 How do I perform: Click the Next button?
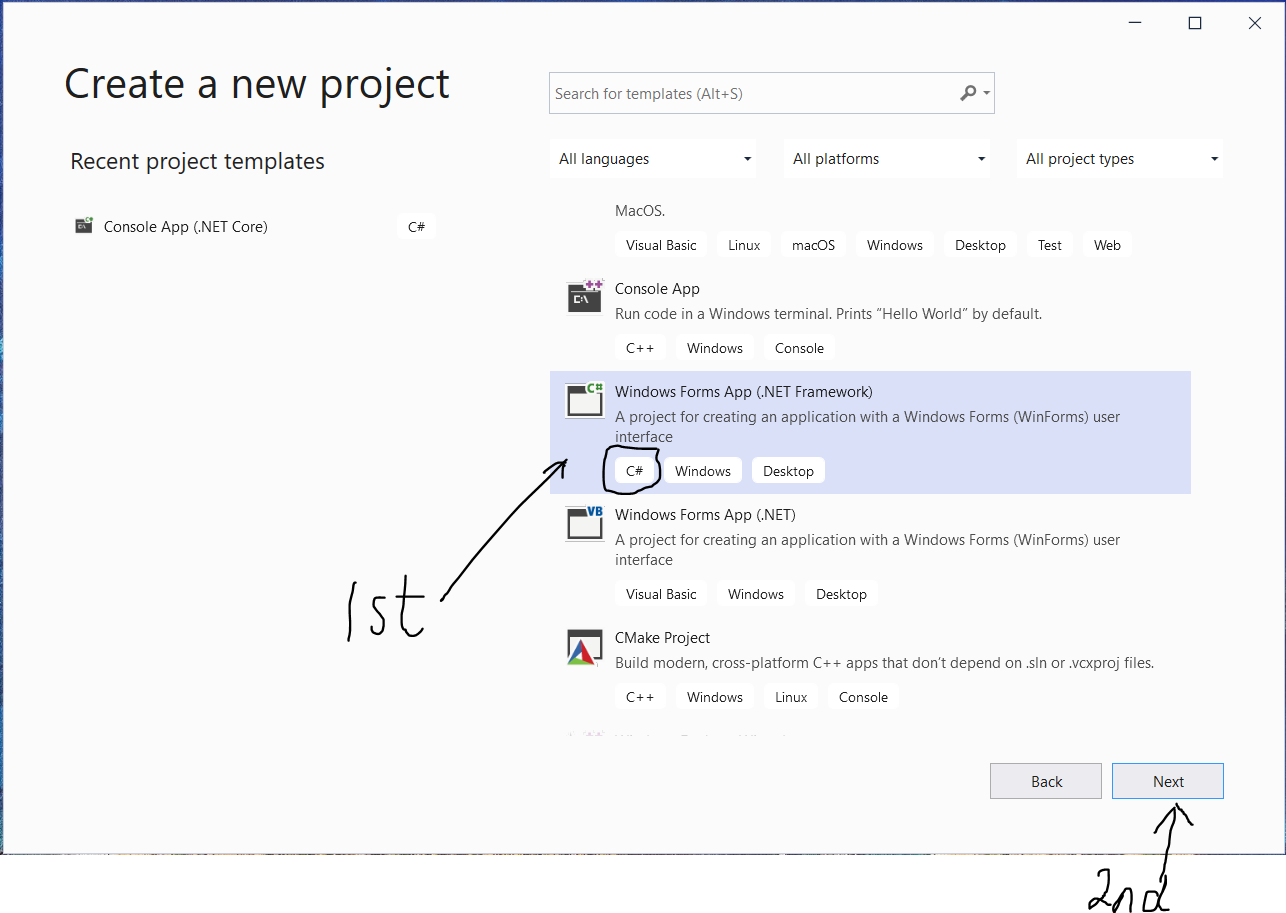(x=1168, y=782)
